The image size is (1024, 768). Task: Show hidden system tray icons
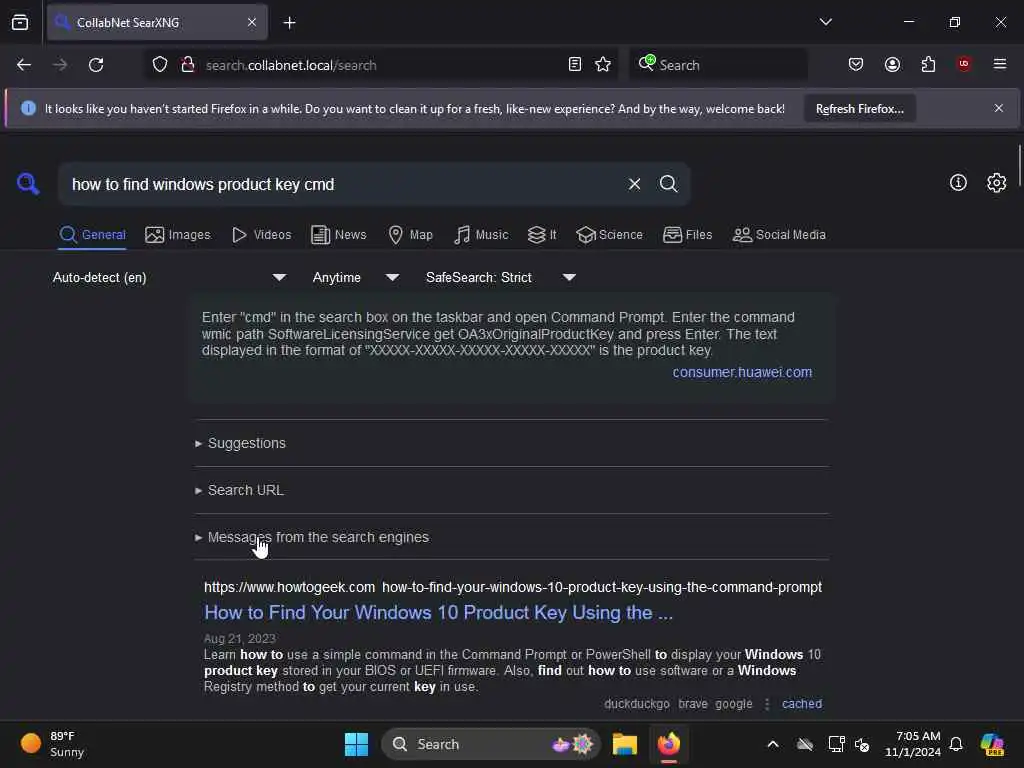point(773,744)
